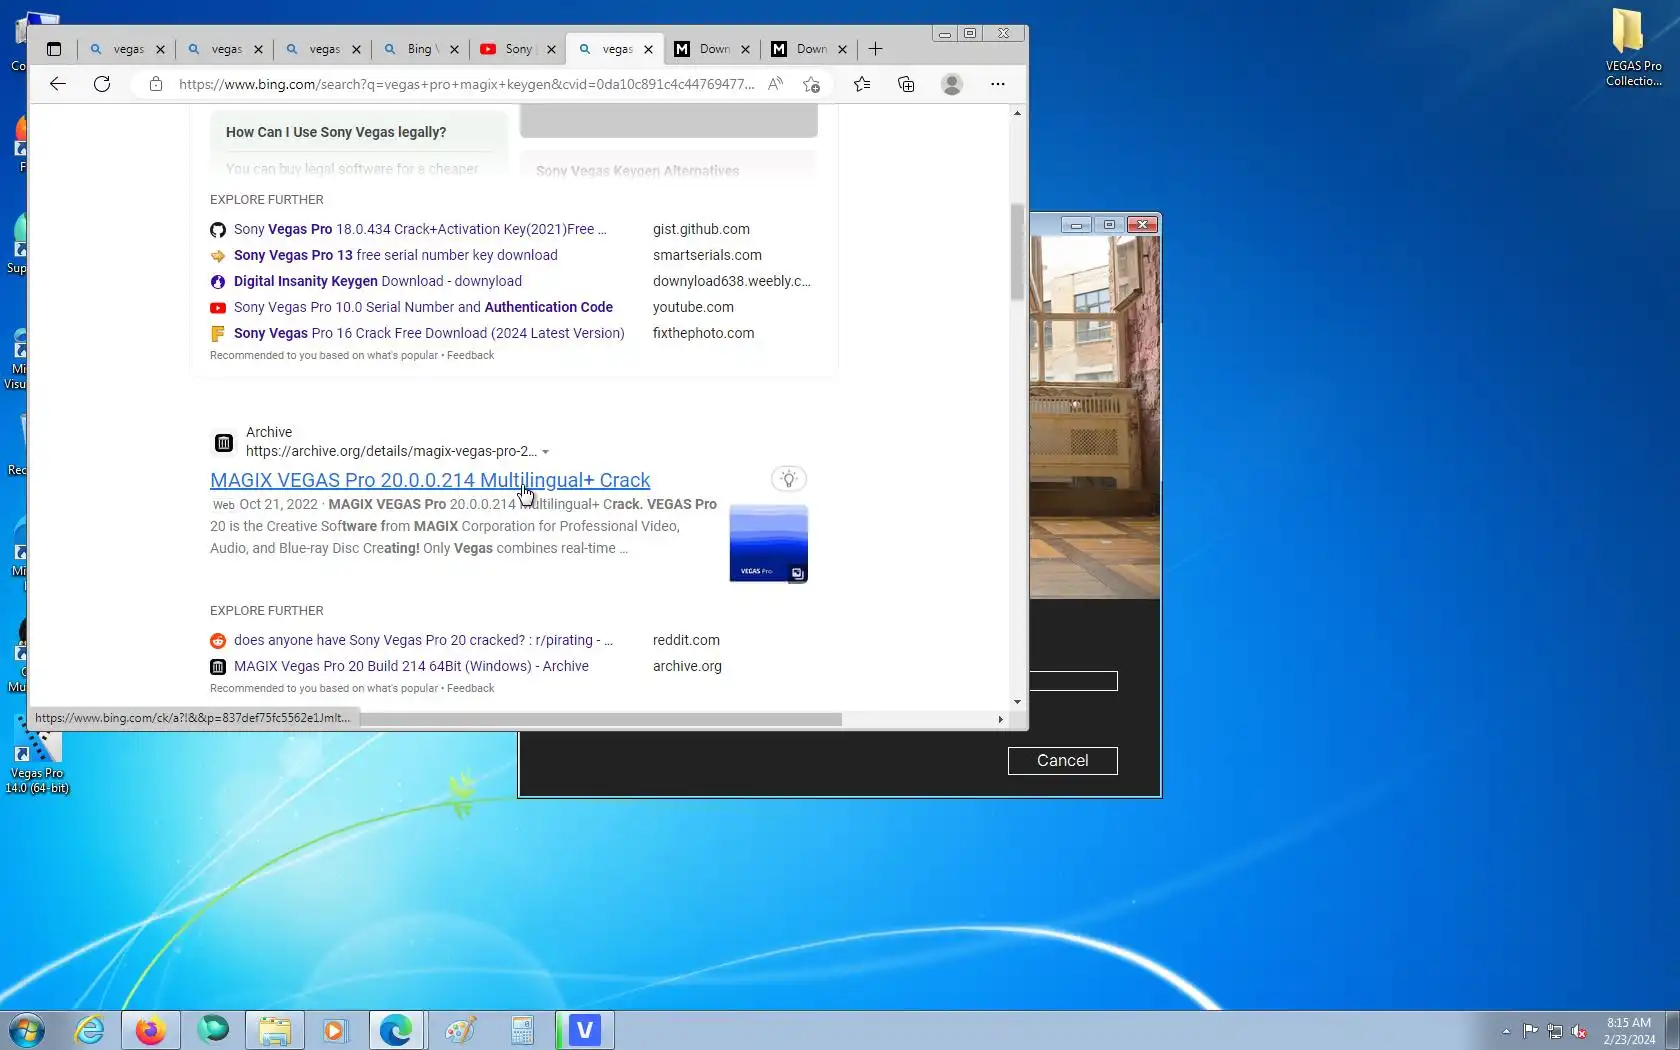Open the 'Sony Vegas Pro 18.0.434 Crack+Activation Key' link
Viewport: 1680px width, 1050px height.
pyautogui.click(x=420, y=229)
